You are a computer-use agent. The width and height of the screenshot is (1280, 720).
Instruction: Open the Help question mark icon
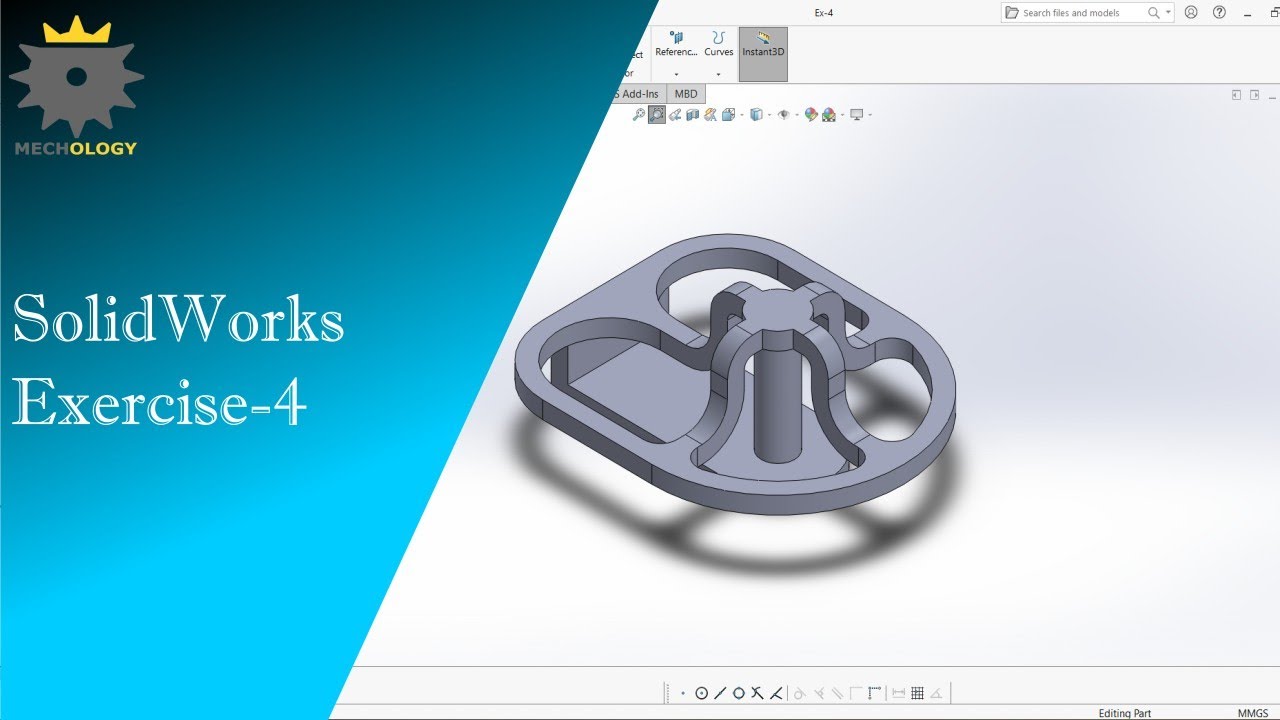[1219, 12]
